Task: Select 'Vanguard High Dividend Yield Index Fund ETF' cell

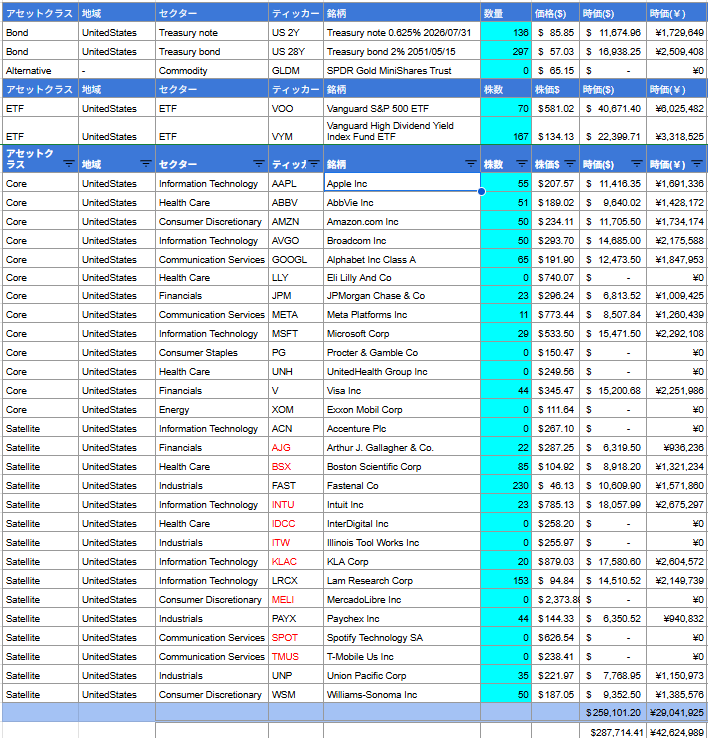Action: coord(402,131)
